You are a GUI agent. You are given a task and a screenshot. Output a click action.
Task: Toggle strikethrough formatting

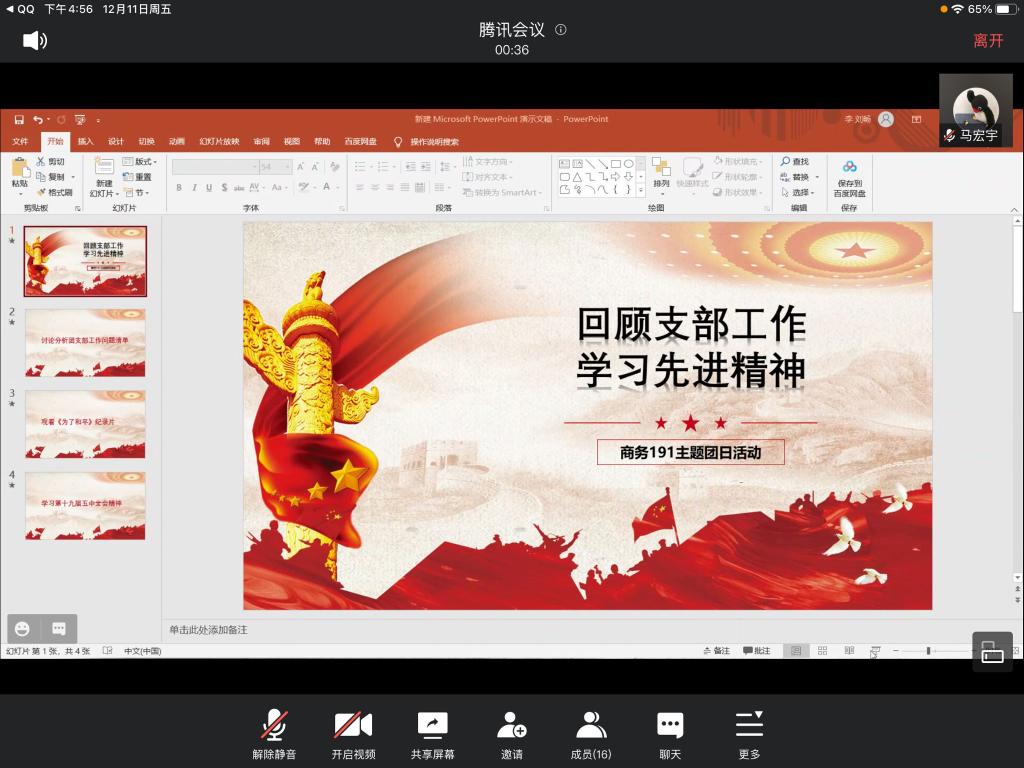pos(239,187)
